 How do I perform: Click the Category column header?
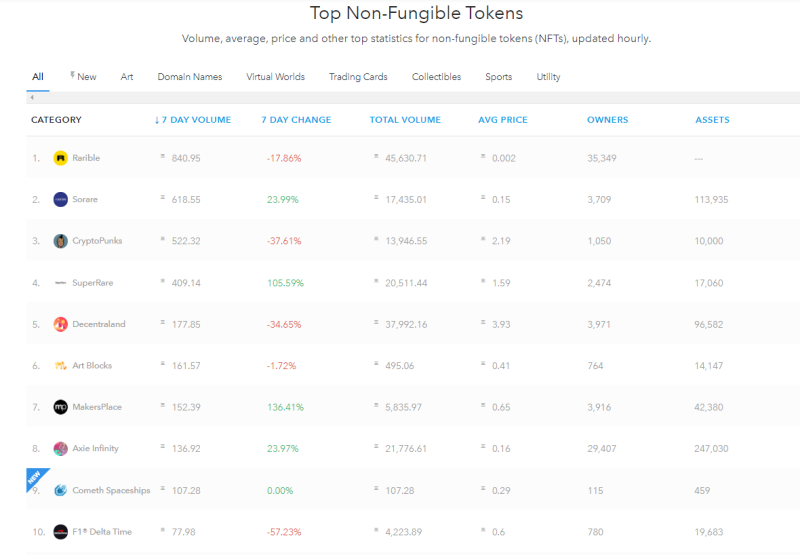(56, 120)
